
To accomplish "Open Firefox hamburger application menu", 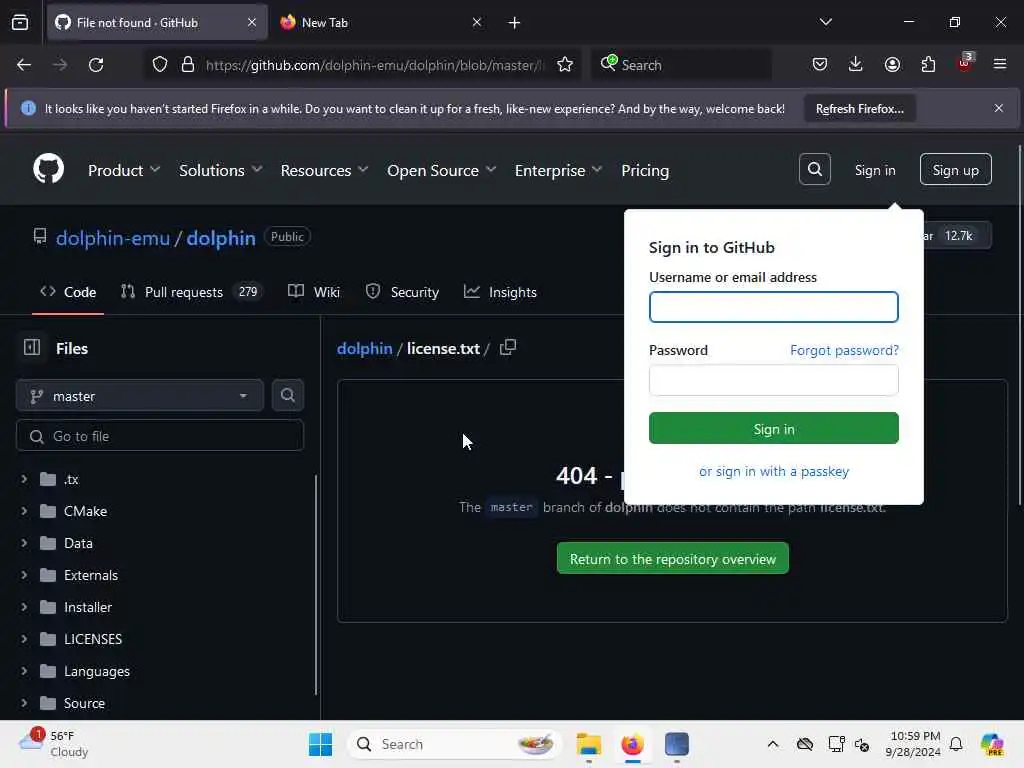I will (x=999, y=65).
